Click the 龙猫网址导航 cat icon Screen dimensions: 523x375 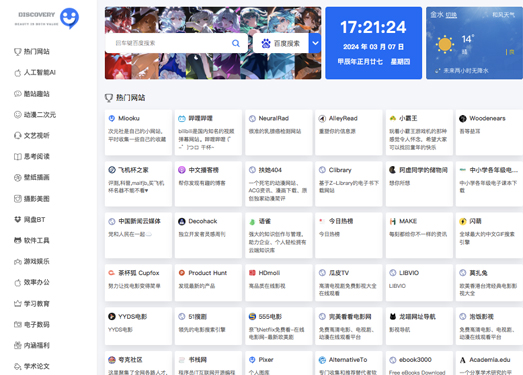[393, 317]
